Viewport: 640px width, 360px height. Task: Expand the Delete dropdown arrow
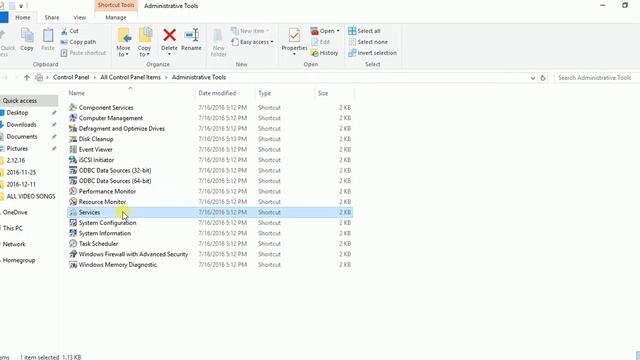(x=169, y=54)
